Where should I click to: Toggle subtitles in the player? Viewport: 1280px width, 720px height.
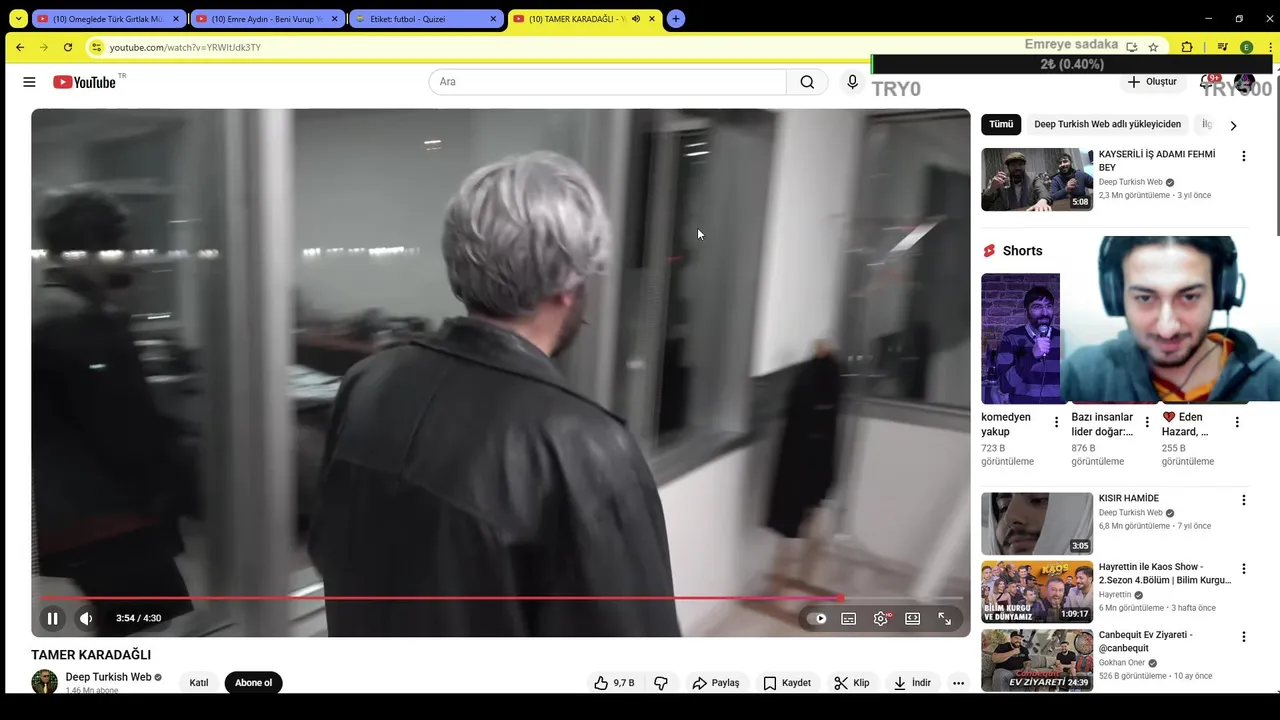pos(849,618)
